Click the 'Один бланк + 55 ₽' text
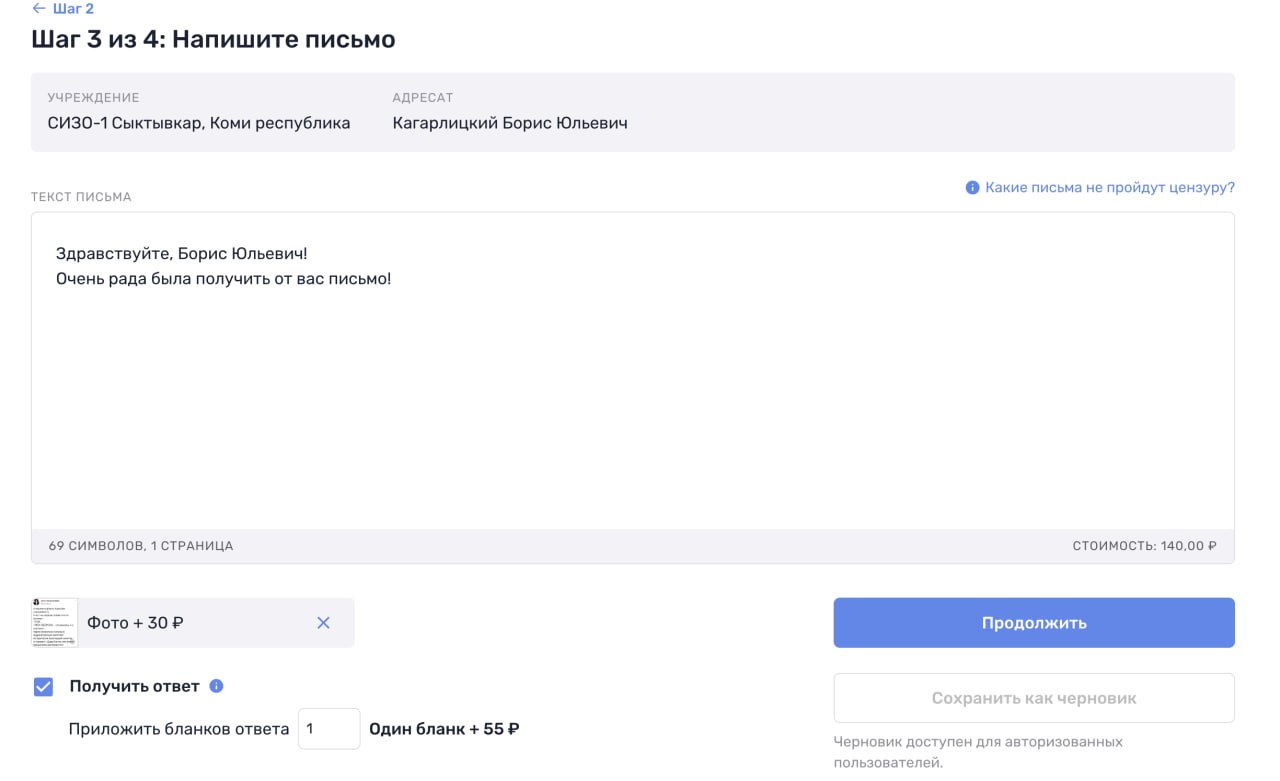This screenshot has height=781, width=1280. click(x=444, y=729)
